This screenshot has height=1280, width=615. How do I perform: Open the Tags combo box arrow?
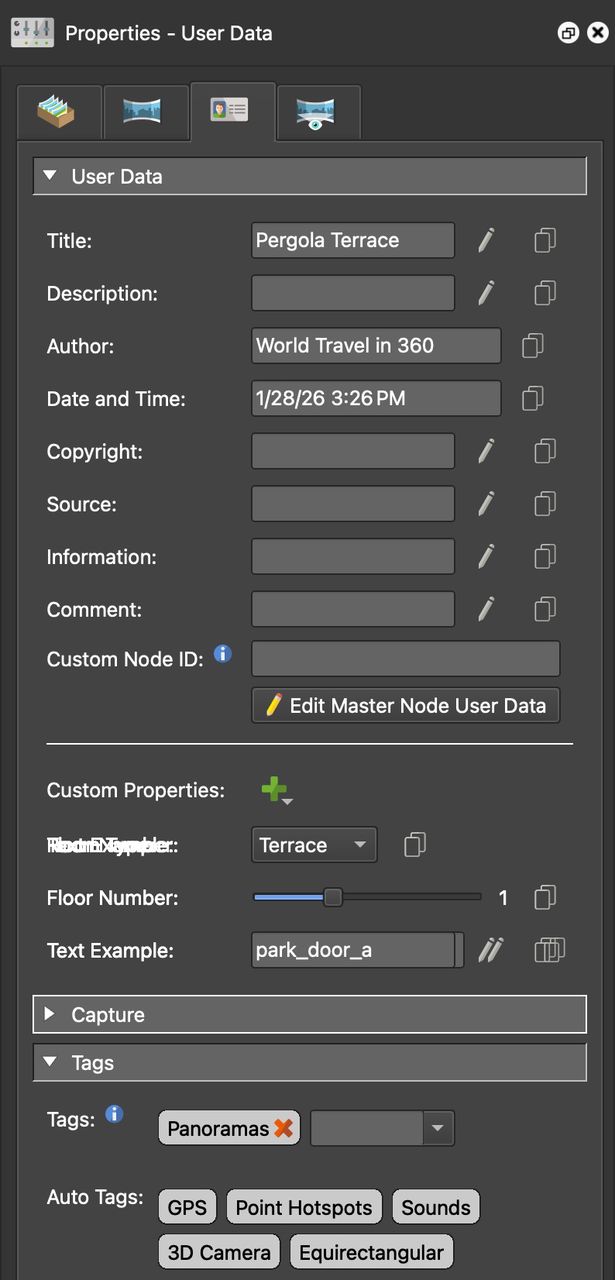click(x=437, y=1128)
